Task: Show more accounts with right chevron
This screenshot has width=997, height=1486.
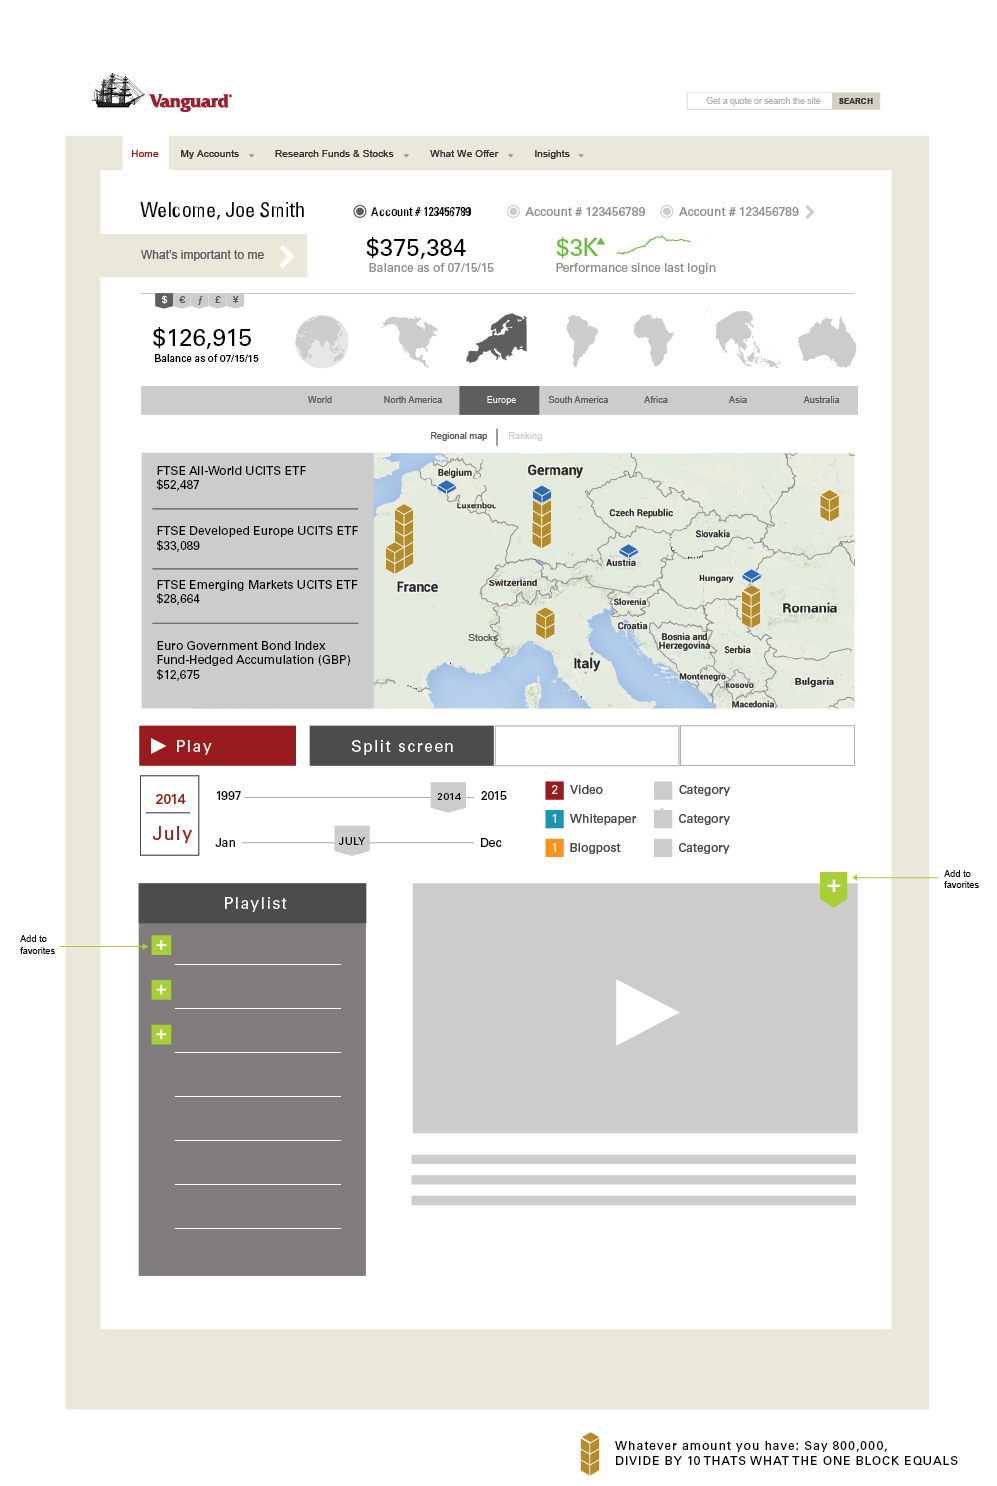Action: point(810,212)
